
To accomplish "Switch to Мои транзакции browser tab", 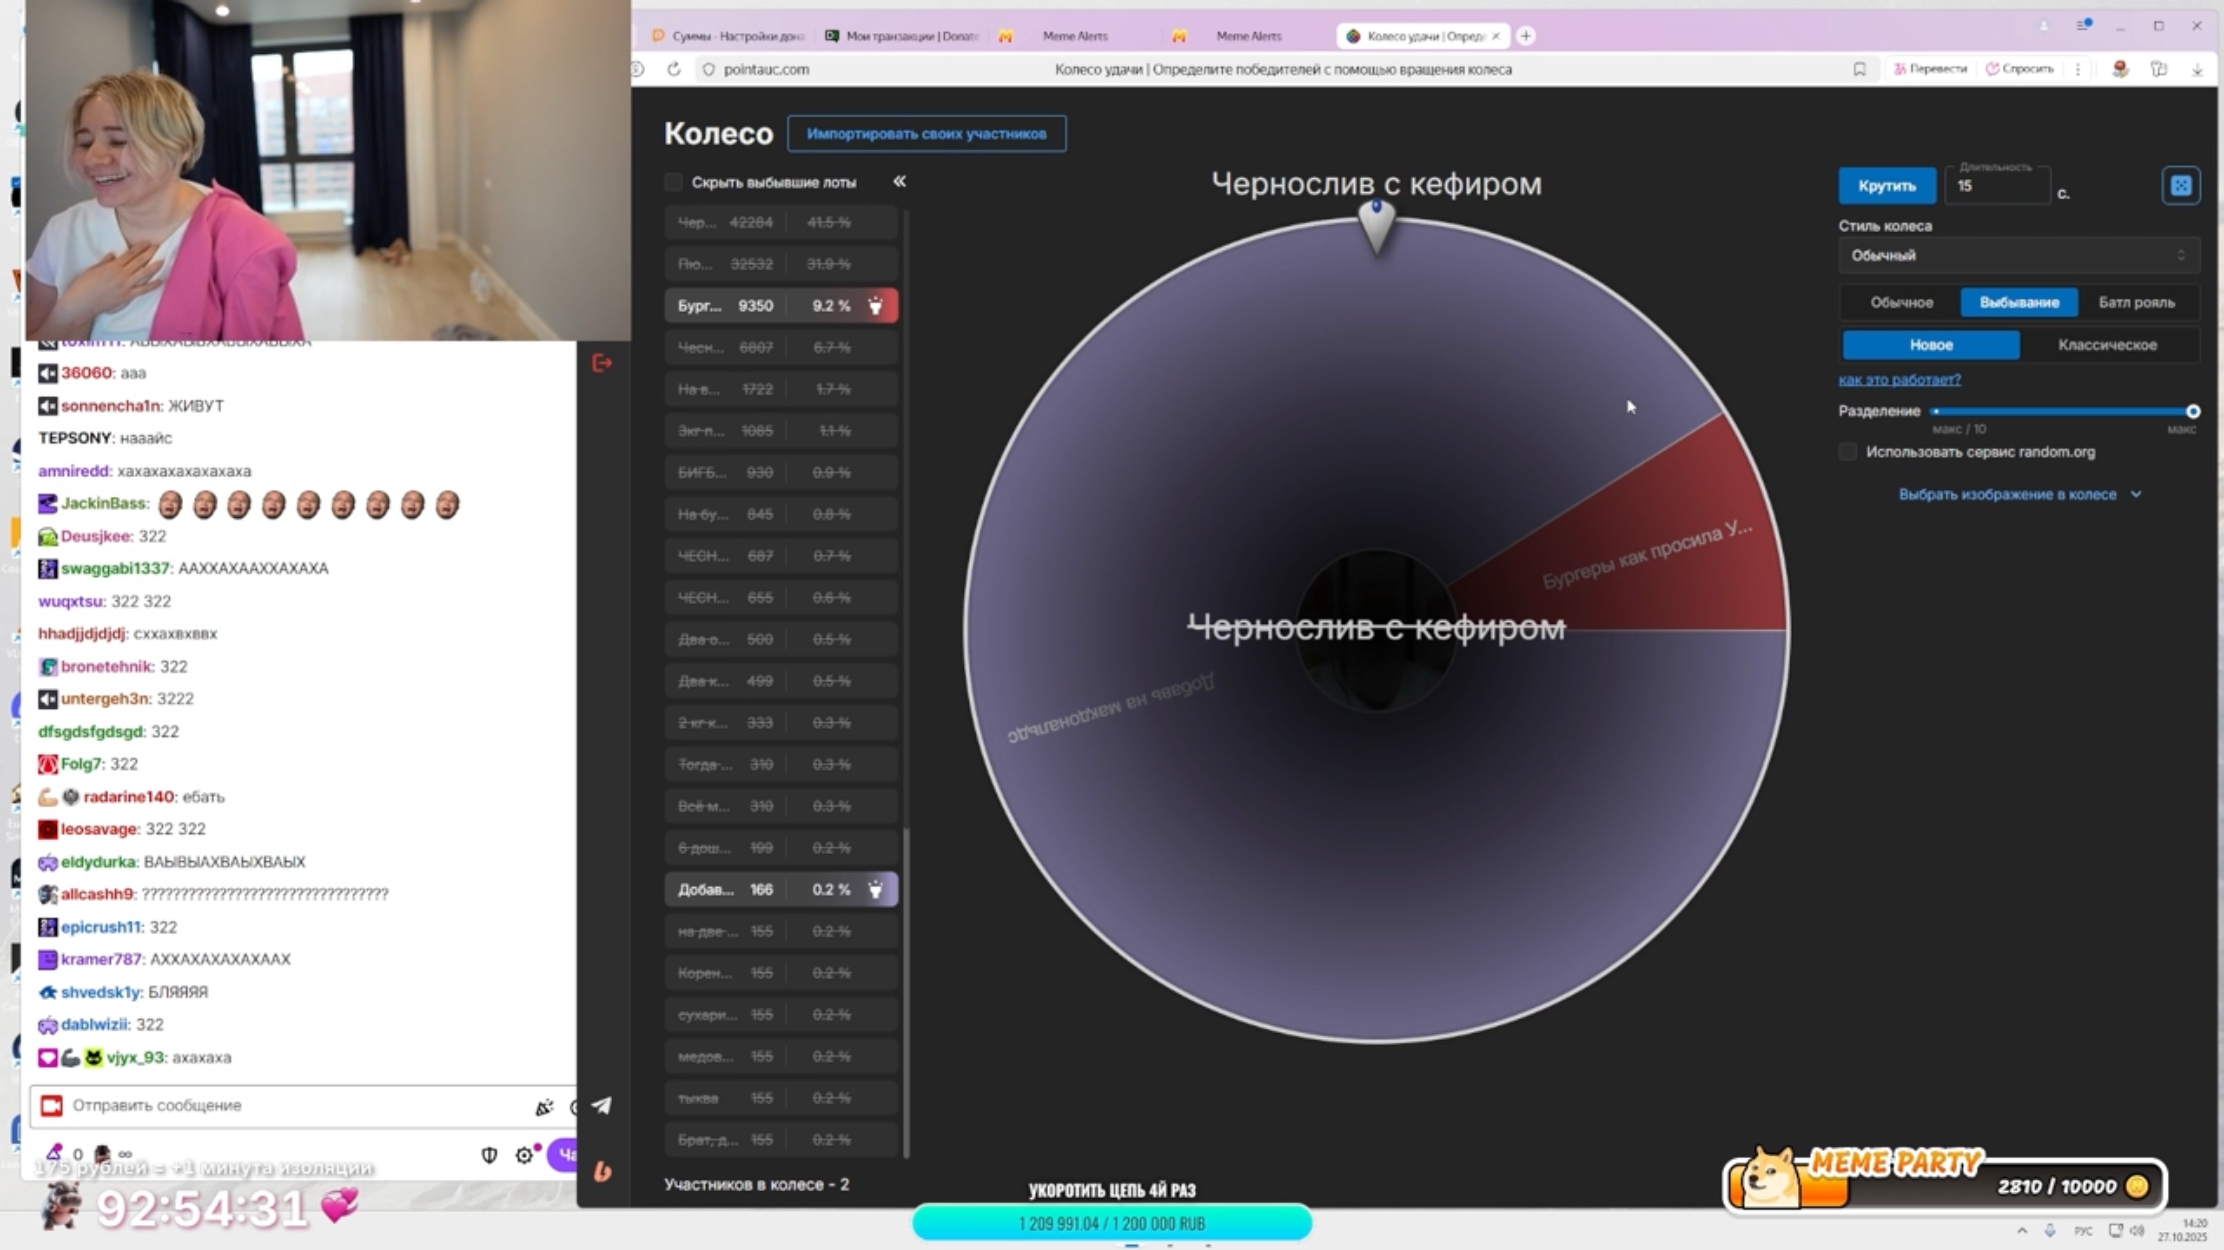I will (901, 36).
